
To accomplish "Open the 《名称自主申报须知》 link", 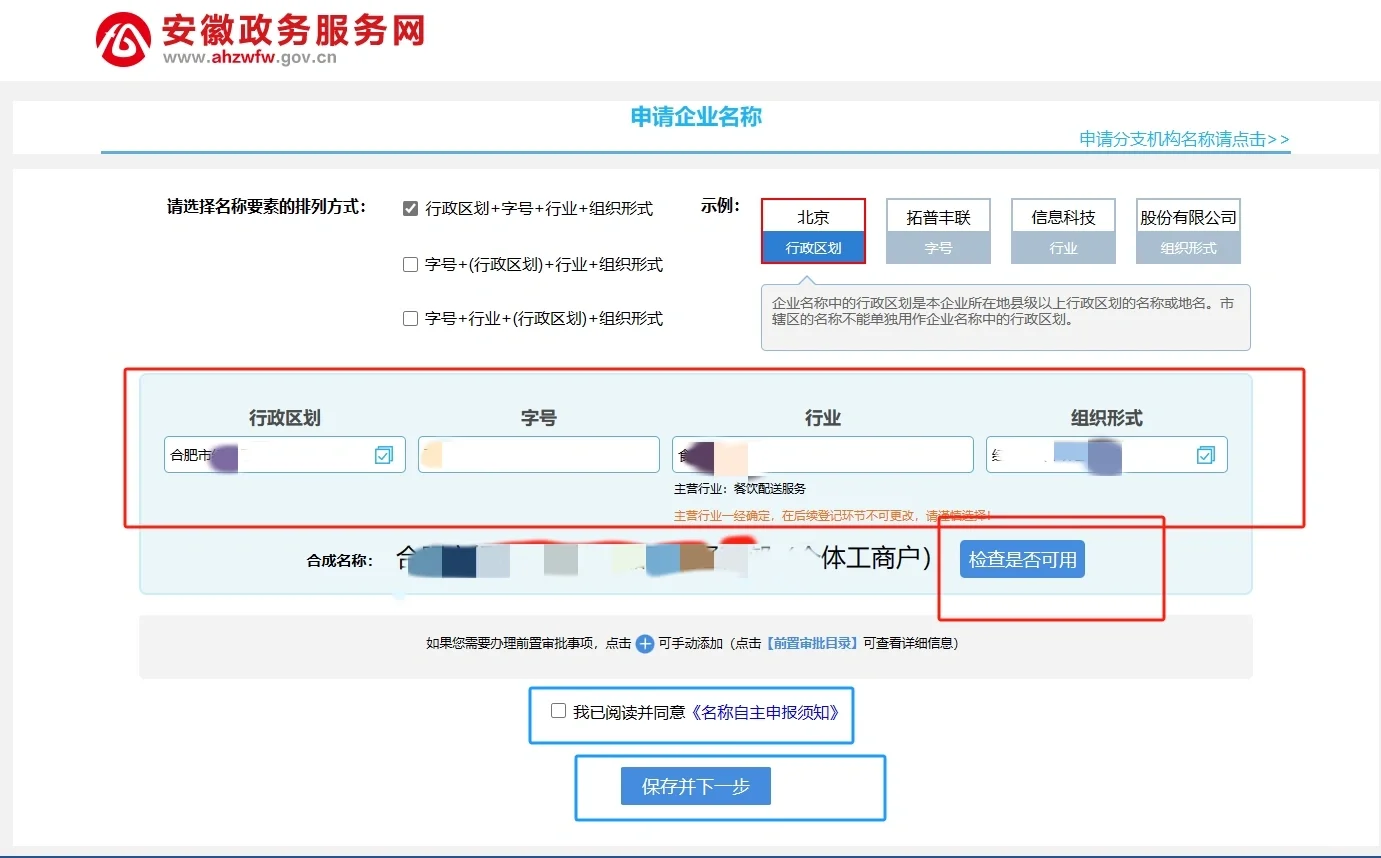I will [x=765, y=712].
